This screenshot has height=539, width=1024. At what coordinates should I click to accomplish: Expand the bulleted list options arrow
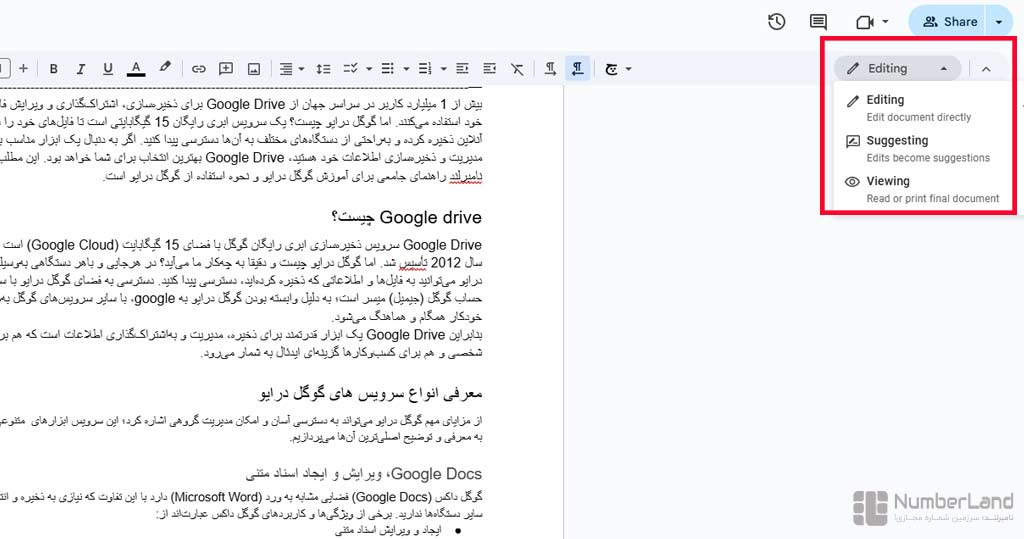click(406, 69)
